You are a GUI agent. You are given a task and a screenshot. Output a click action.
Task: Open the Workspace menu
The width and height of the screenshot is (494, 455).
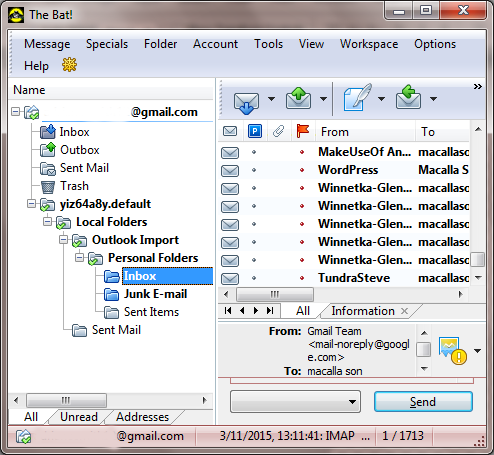tap(369, 44)
